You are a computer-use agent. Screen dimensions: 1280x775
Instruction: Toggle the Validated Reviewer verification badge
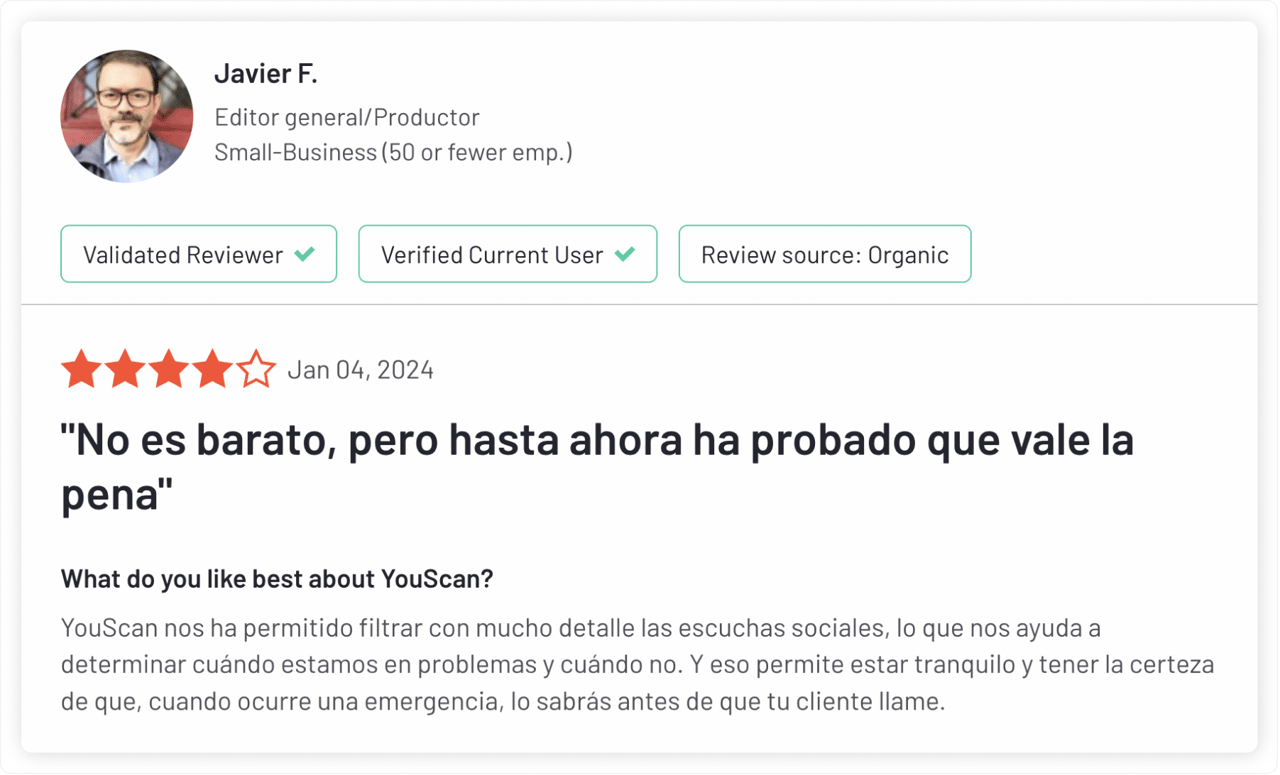[198, 254]
